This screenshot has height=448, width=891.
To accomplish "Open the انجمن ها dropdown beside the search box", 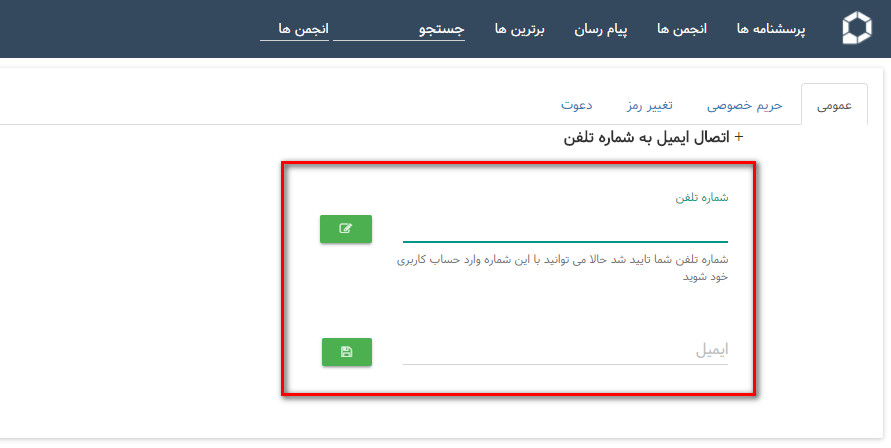I will coord(294,29).
